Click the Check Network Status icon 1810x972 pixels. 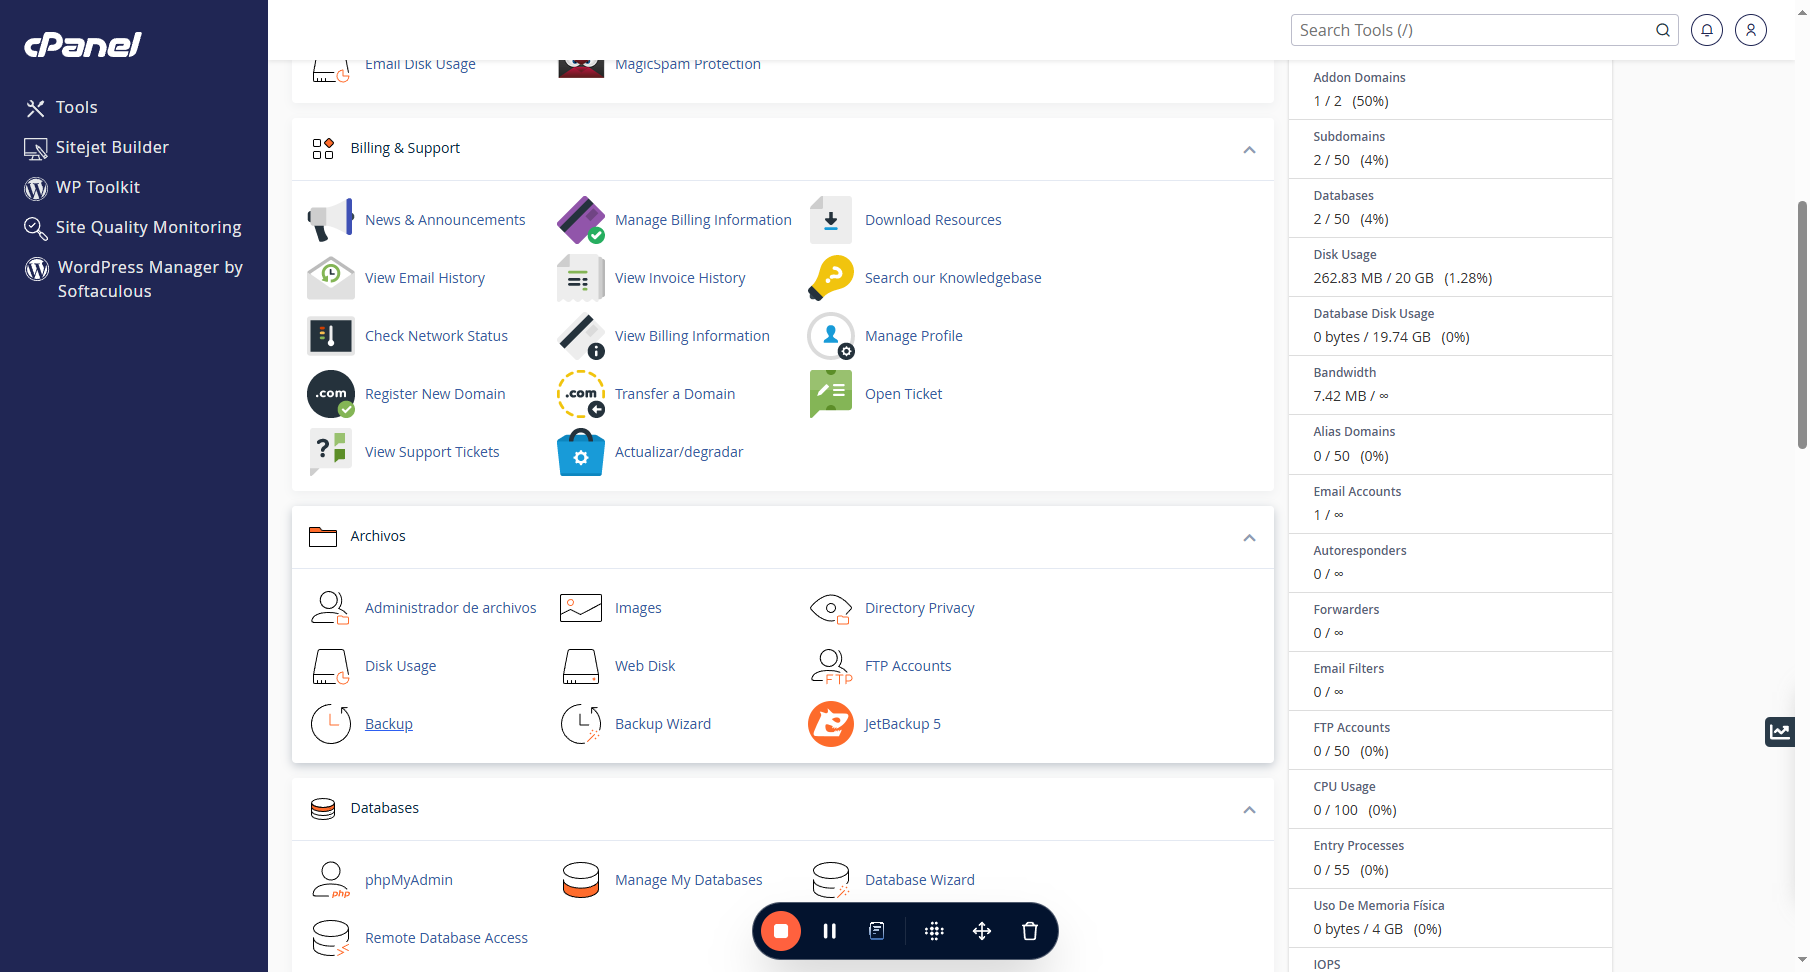[x=331, y=336]
